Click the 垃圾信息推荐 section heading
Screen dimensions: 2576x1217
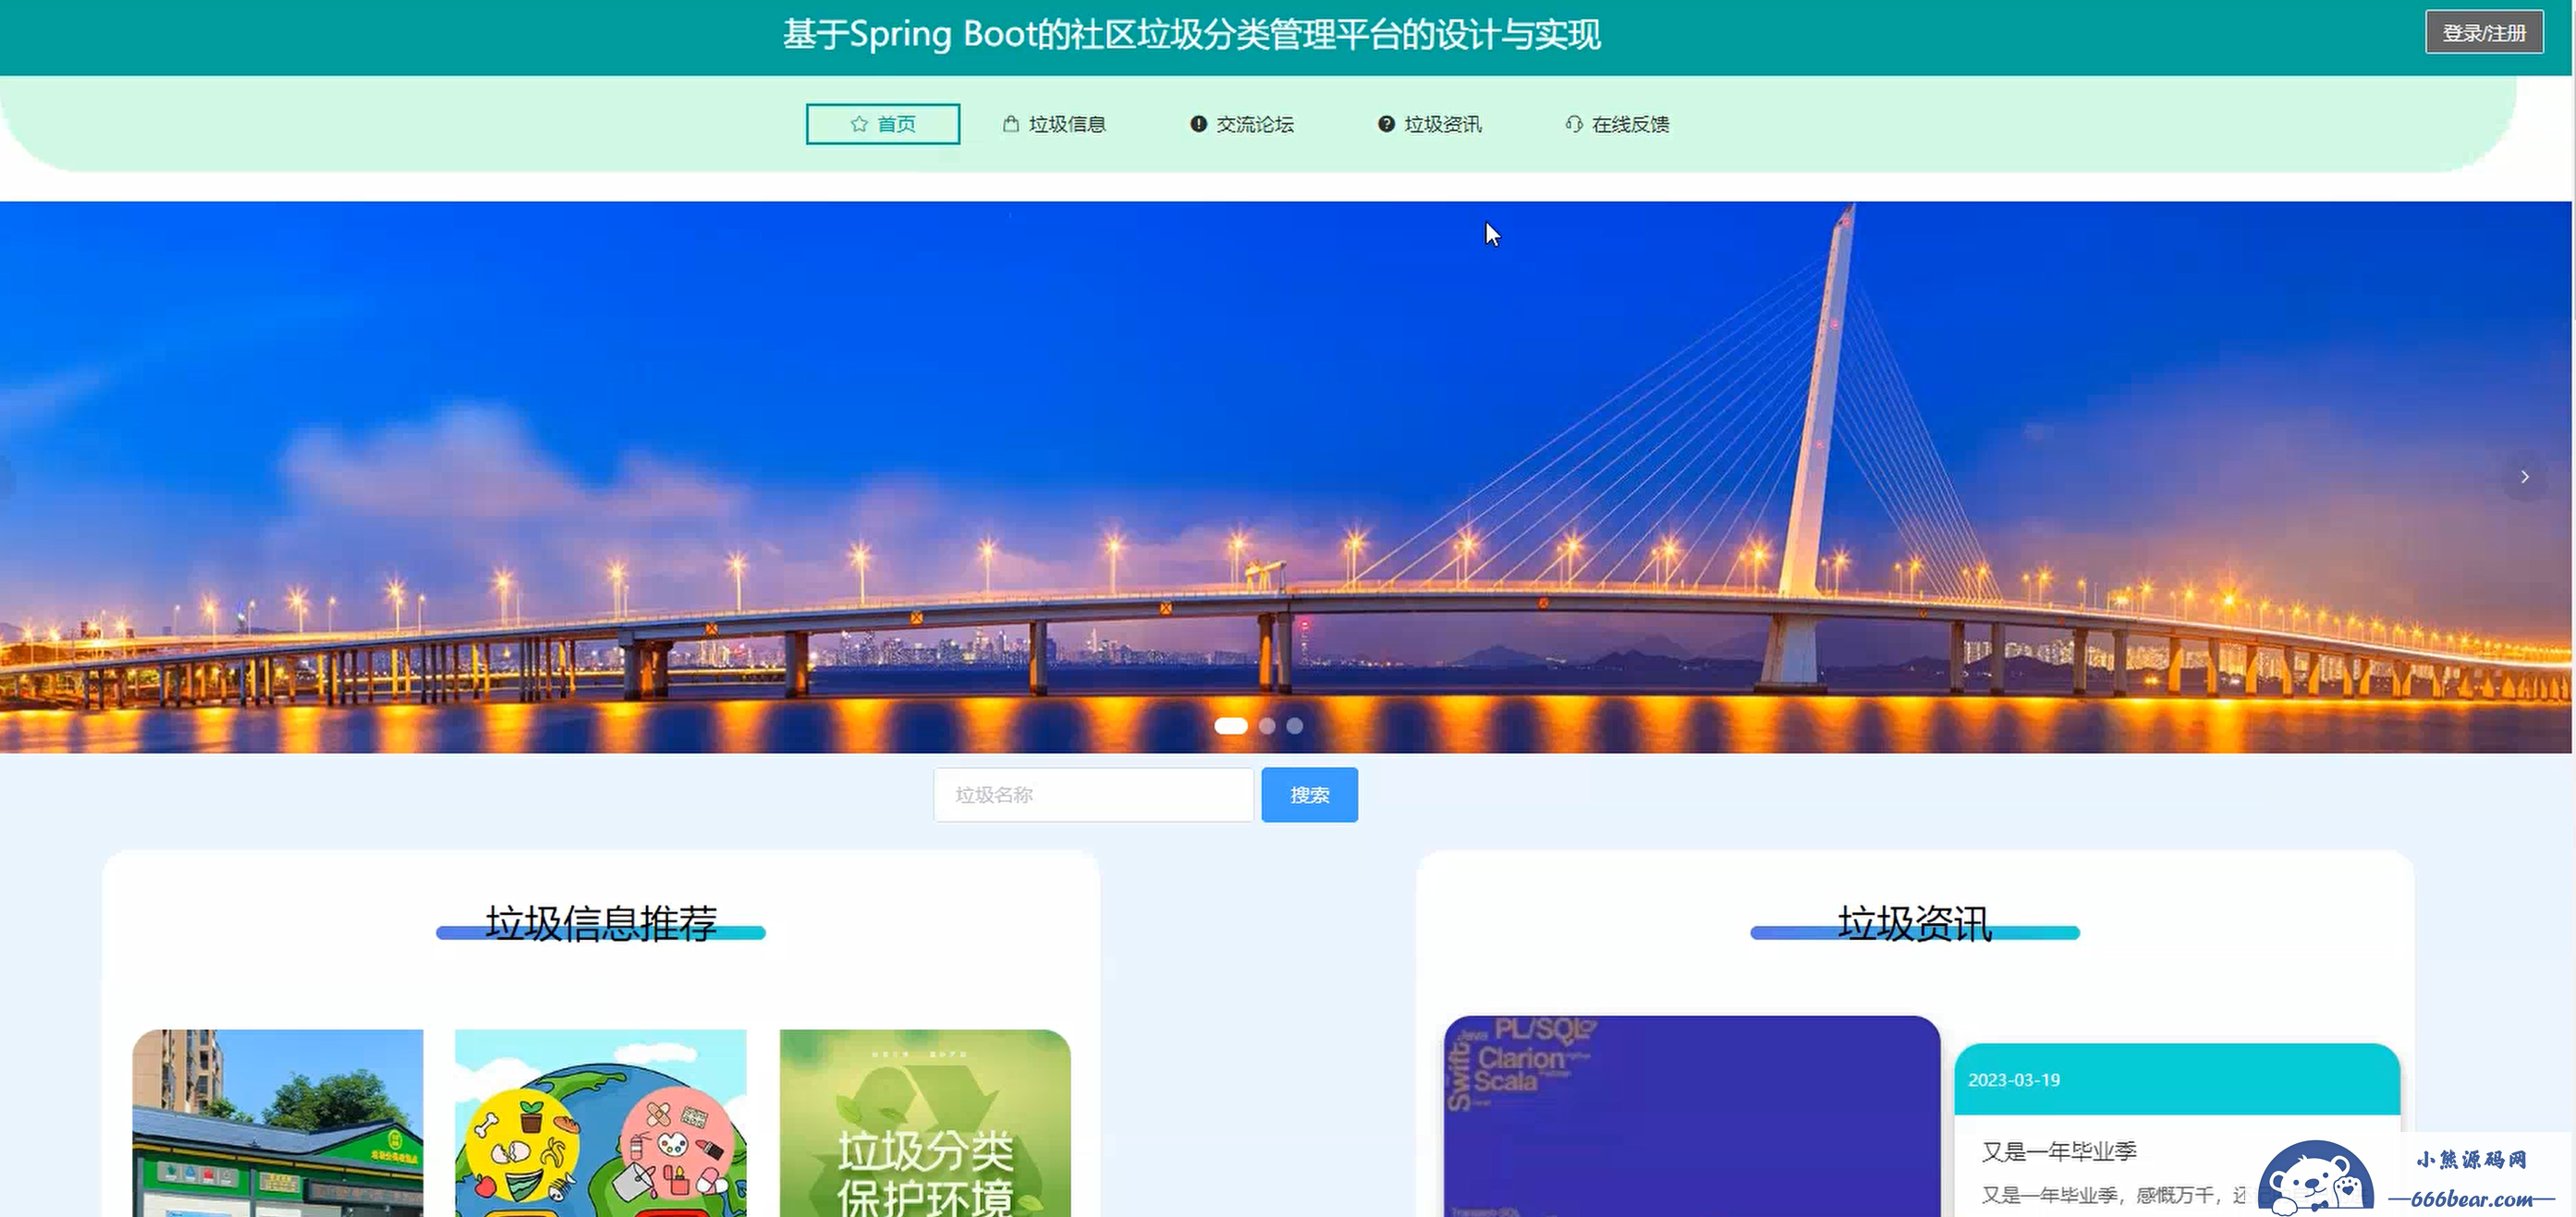click(601, 922)
